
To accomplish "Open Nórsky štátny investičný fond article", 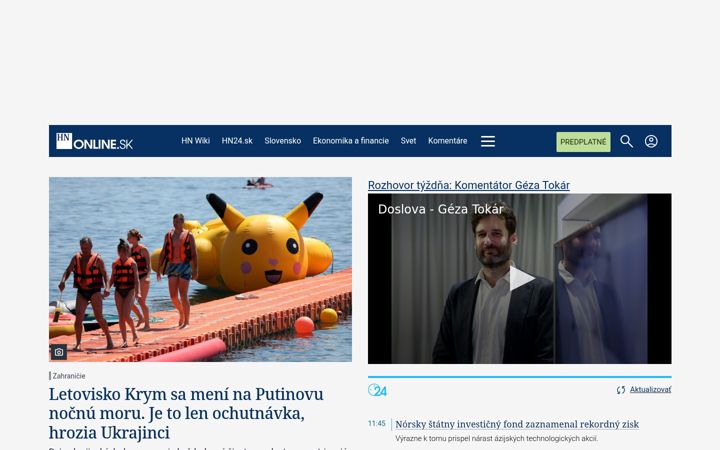I will click(517, 424).
